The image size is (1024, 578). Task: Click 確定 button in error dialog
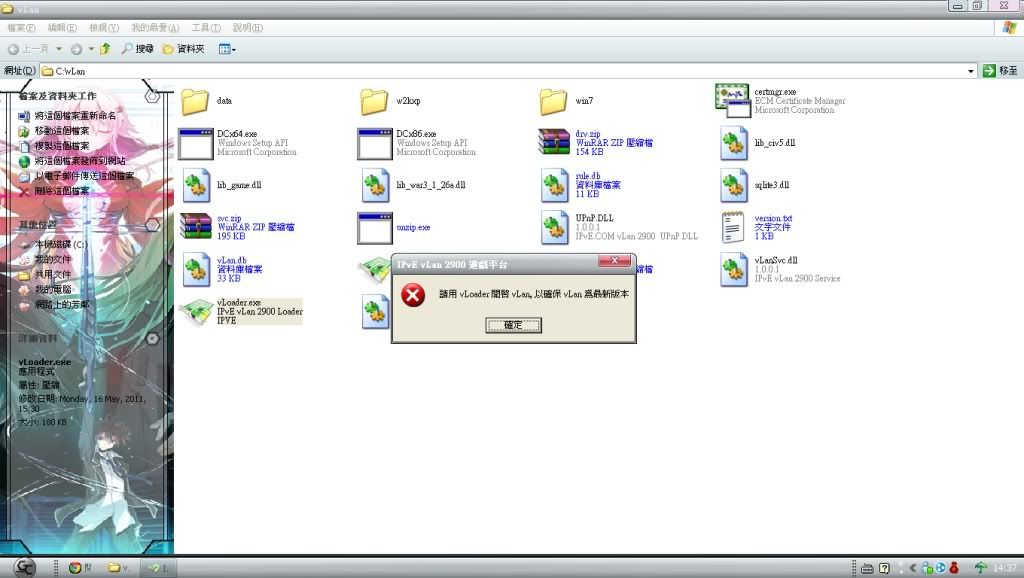(x=513, y=325)
